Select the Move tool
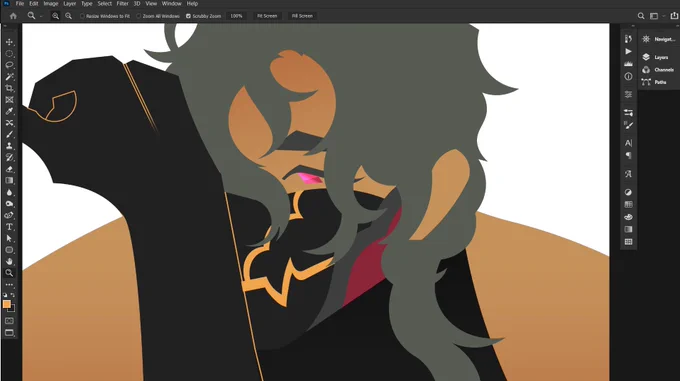The width and height of the screenshot is (680, 381). (9, 42)
